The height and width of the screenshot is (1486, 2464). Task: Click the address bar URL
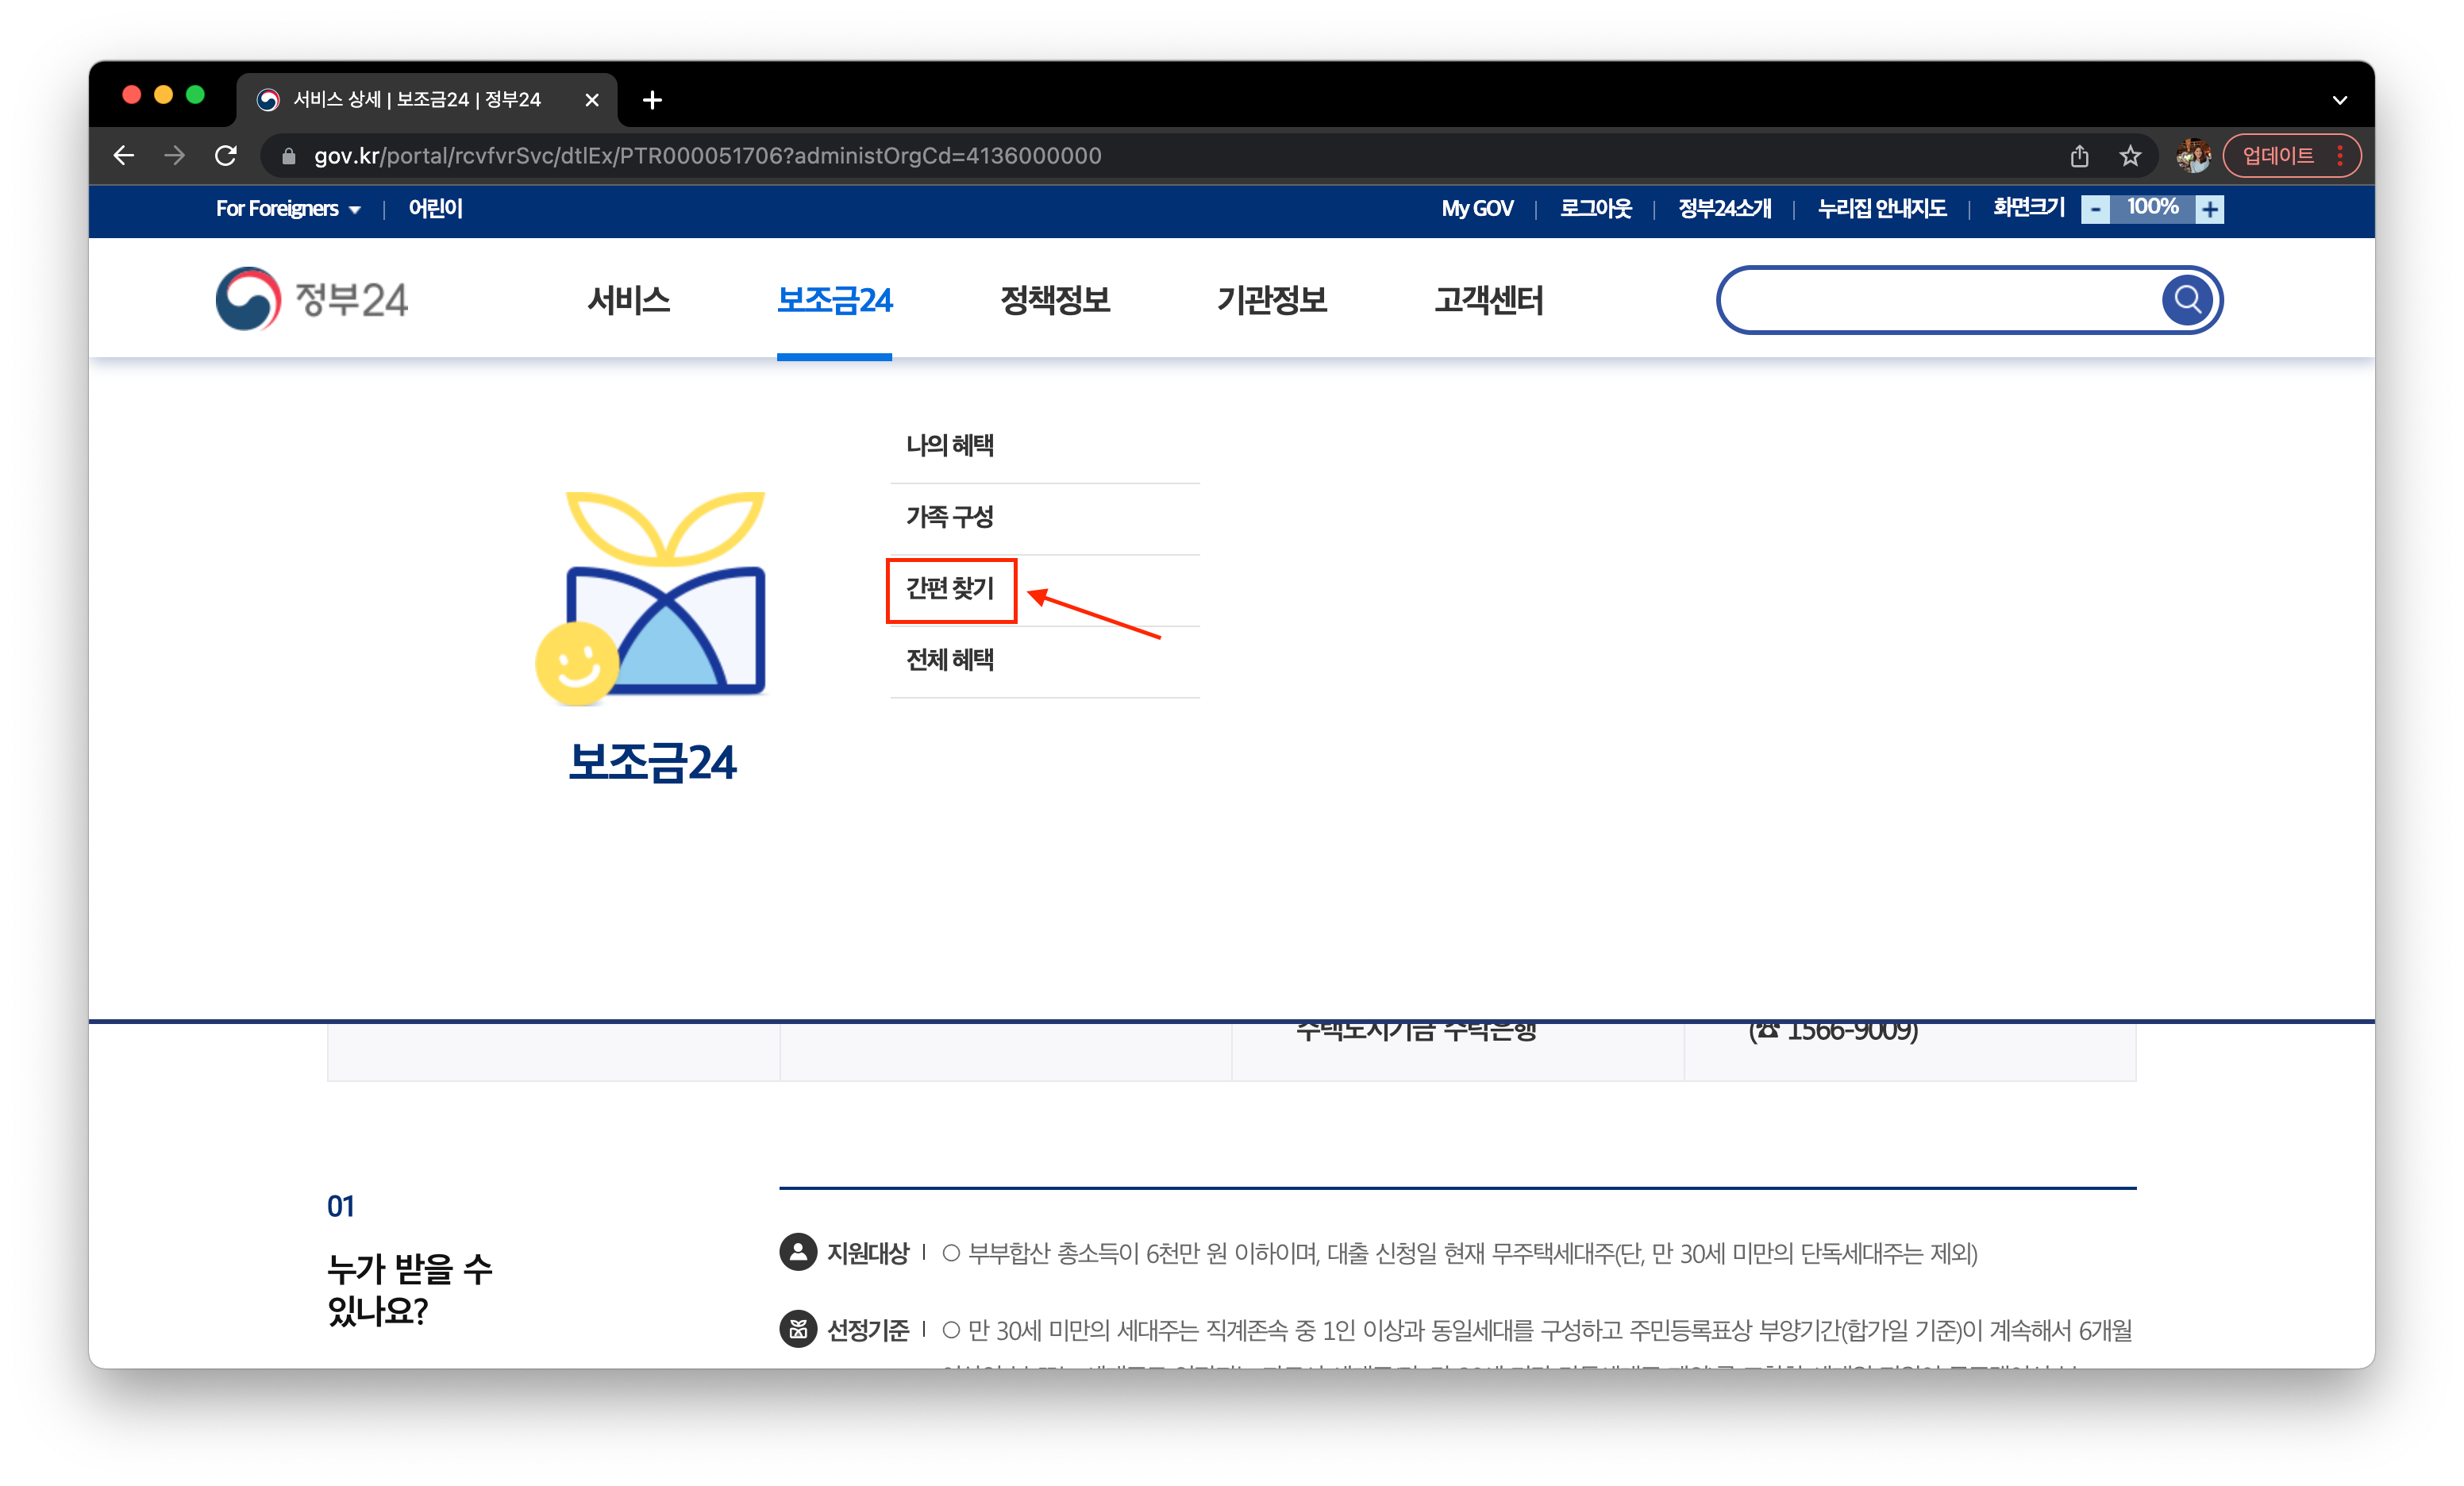pyautogui.click(x=708, y=156)
